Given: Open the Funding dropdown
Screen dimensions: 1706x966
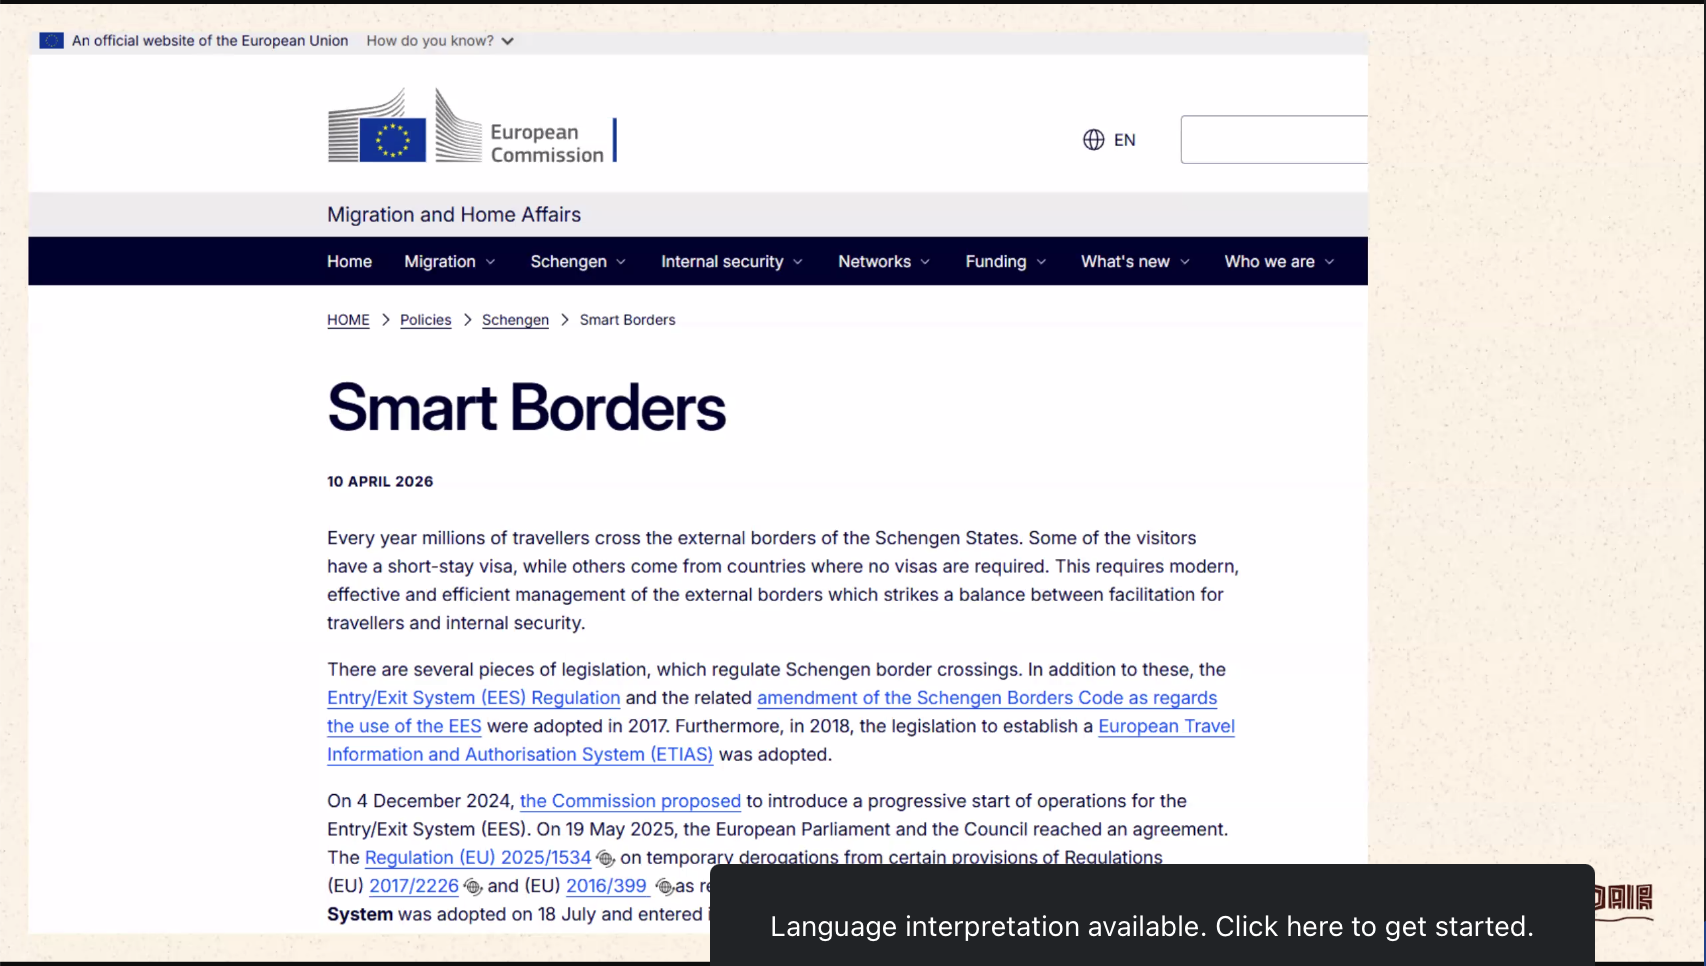Looking at the screenshot, I should click(1005, 261).
